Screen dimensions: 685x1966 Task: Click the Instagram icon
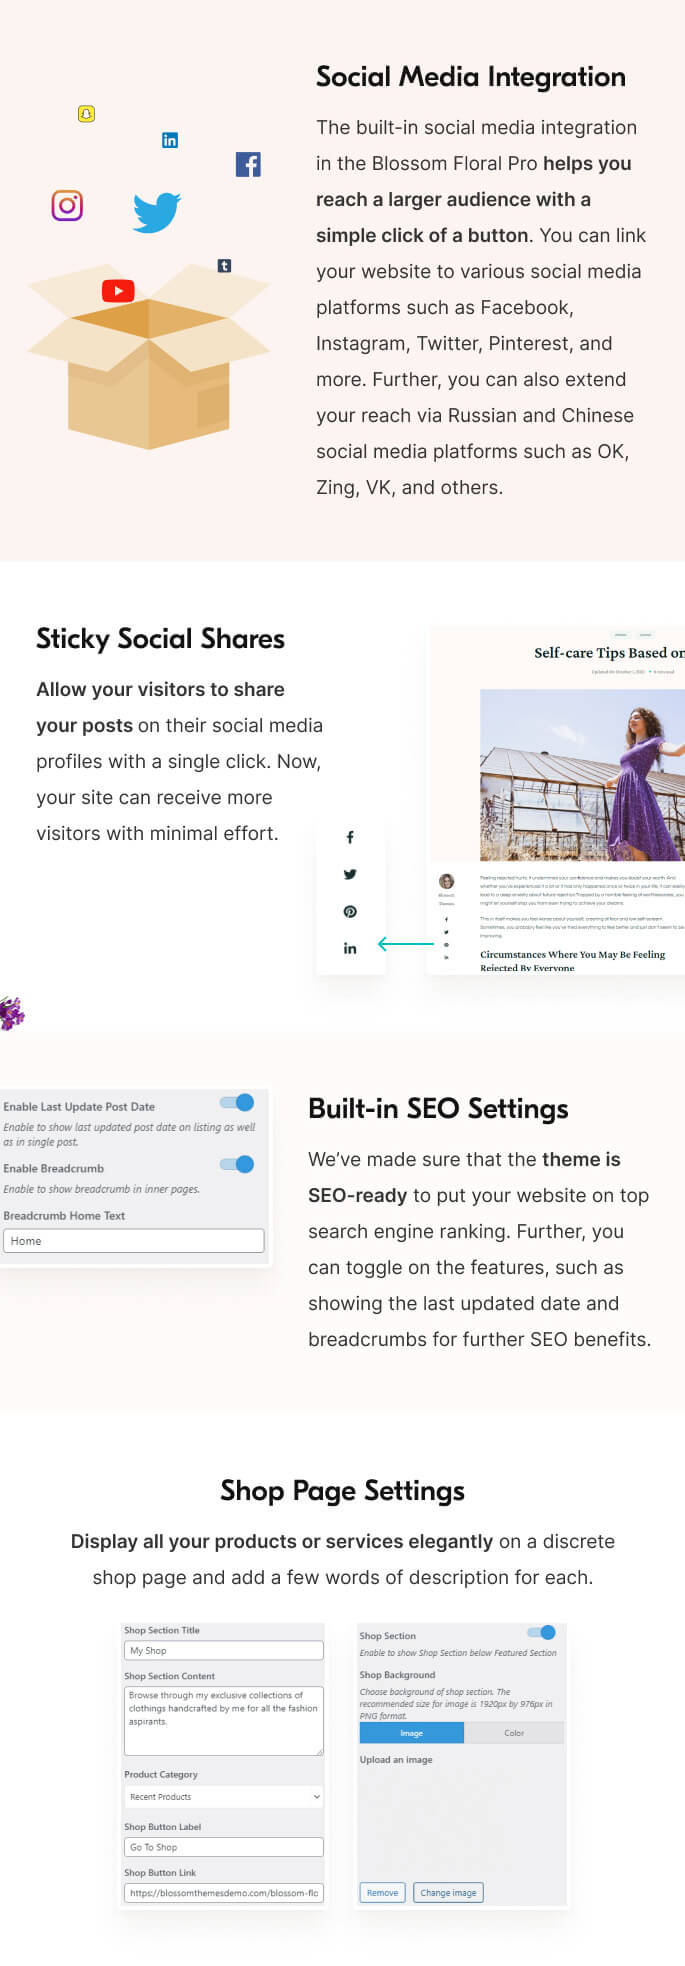(x=67, y=205)
